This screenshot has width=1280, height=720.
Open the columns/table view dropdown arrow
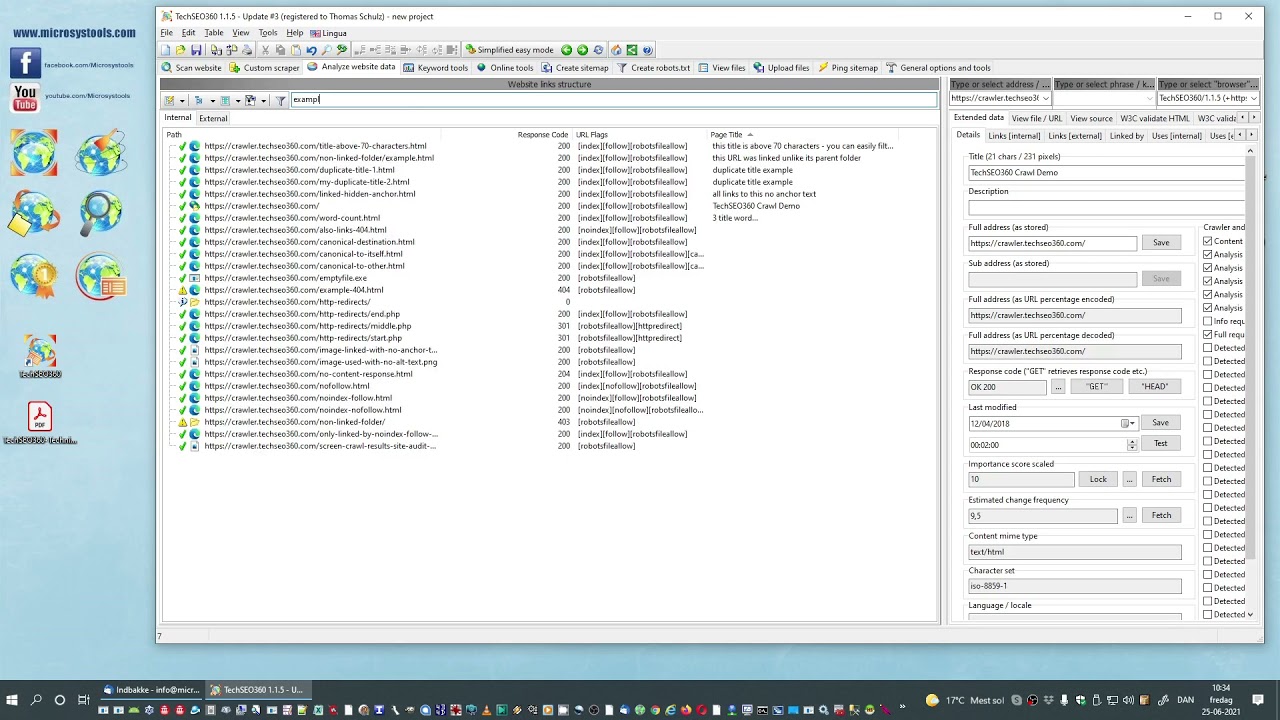(237, 100)
